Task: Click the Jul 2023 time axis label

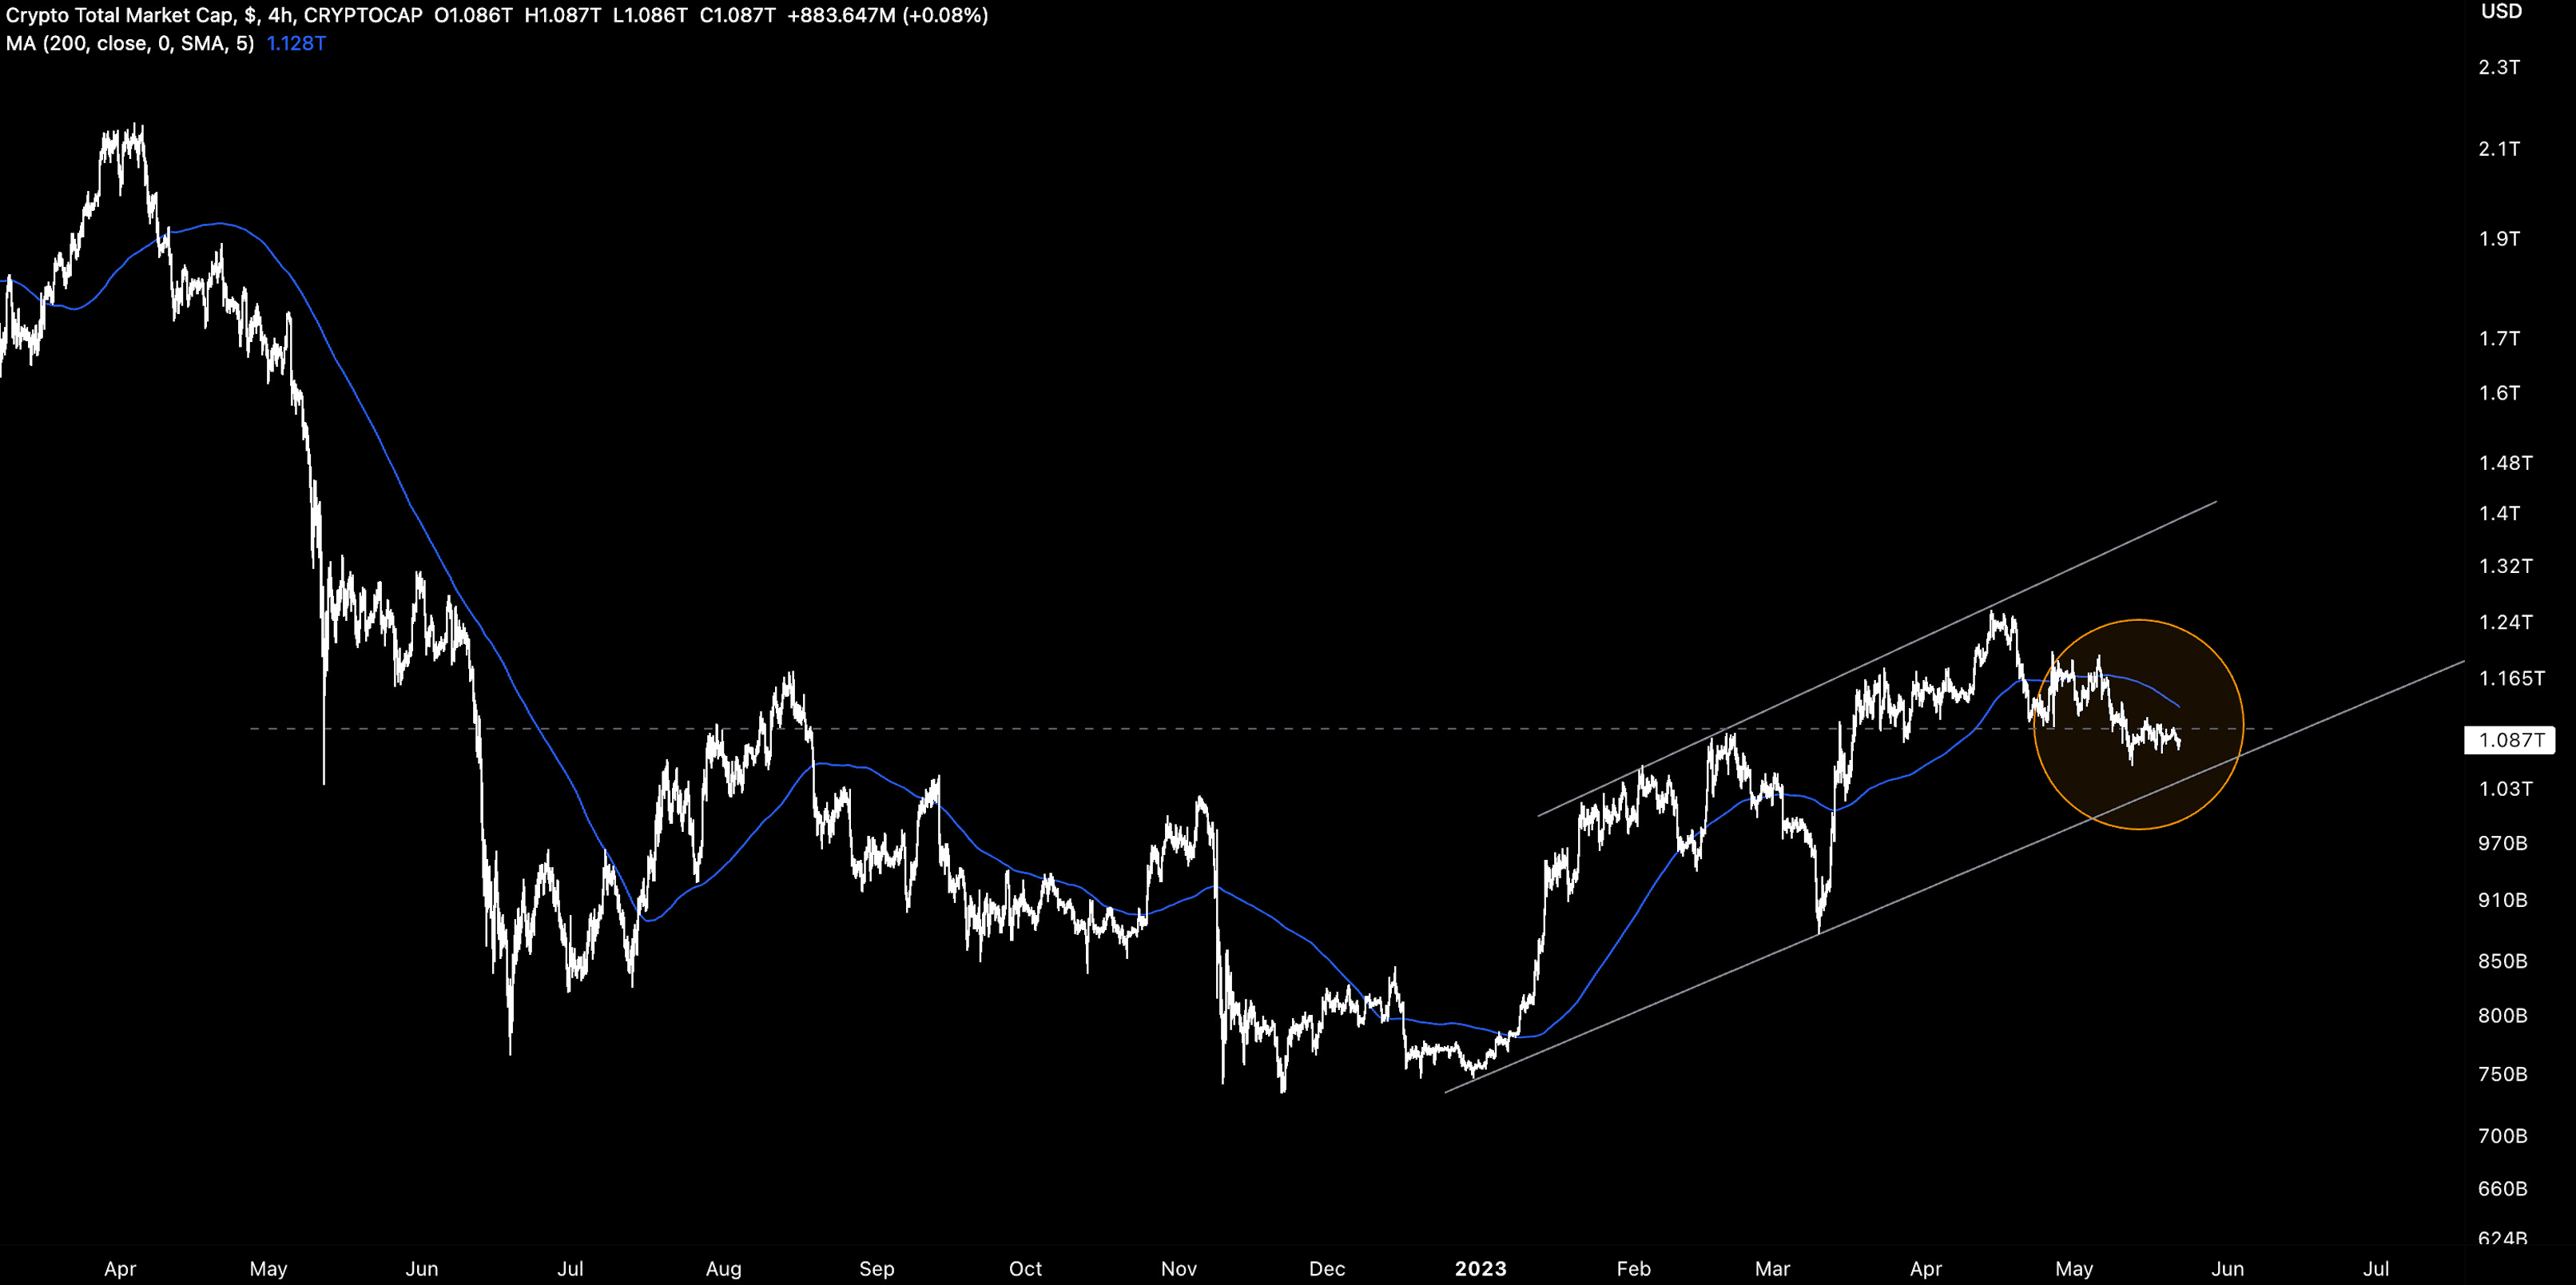Action: pos(2376,1269)
